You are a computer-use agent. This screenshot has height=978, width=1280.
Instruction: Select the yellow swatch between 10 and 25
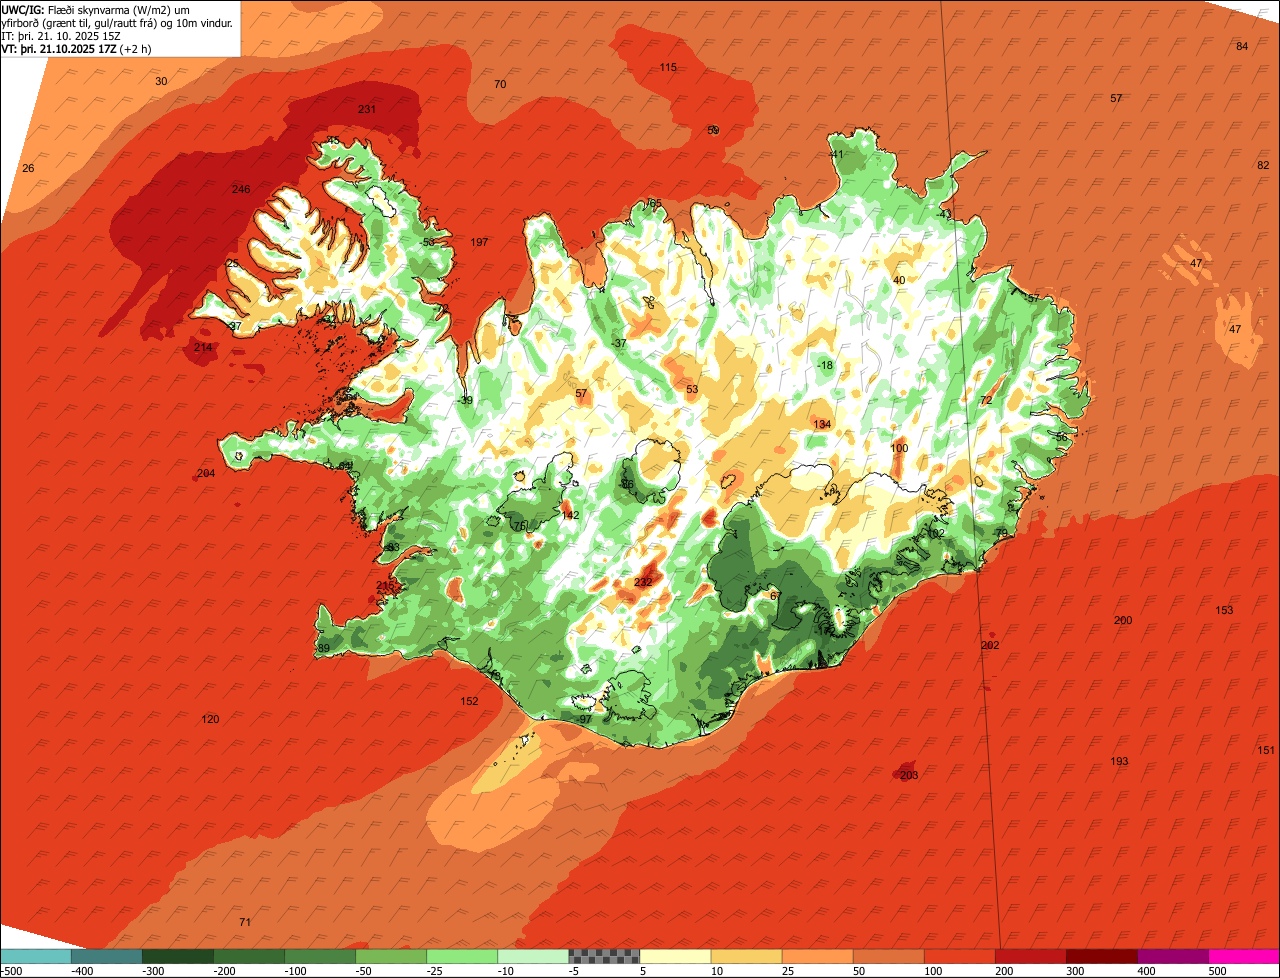coord(746,956)
